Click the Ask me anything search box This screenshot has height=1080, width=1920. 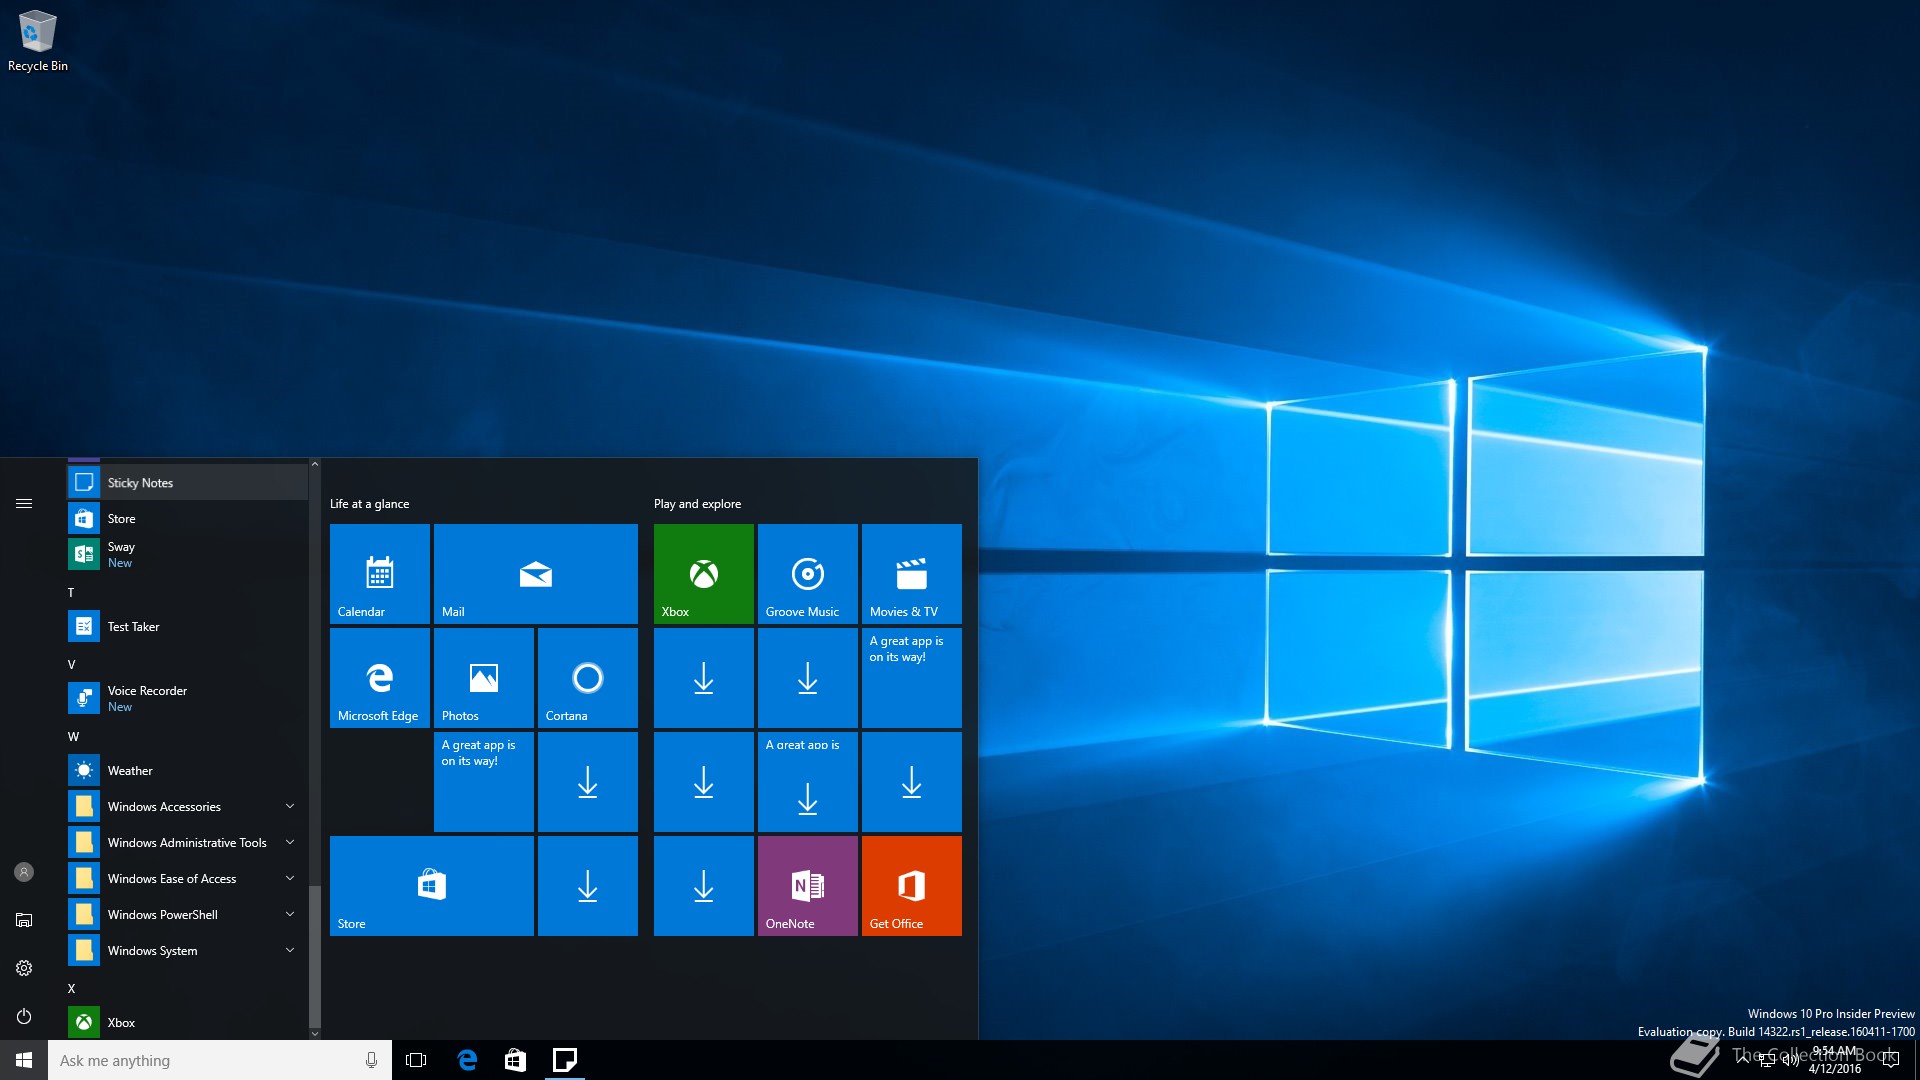pos(220,1060)
